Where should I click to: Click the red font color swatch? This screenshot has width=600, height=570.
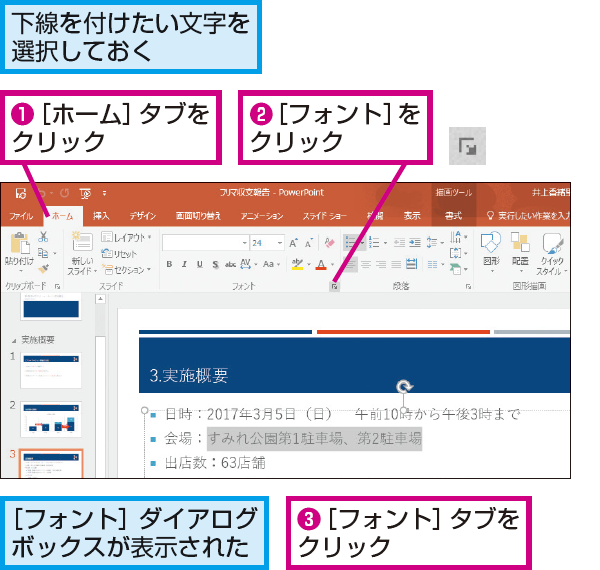[x=321, y=264]
